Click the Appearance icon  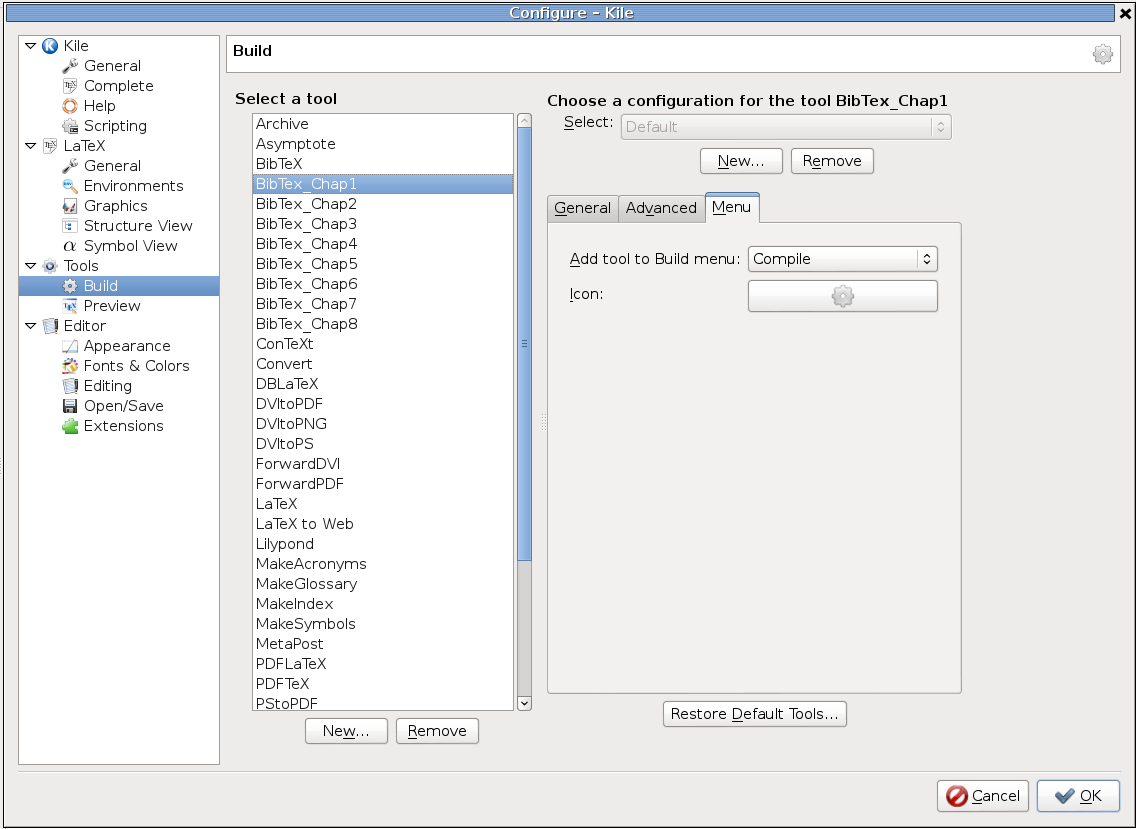tap(70, 346)
